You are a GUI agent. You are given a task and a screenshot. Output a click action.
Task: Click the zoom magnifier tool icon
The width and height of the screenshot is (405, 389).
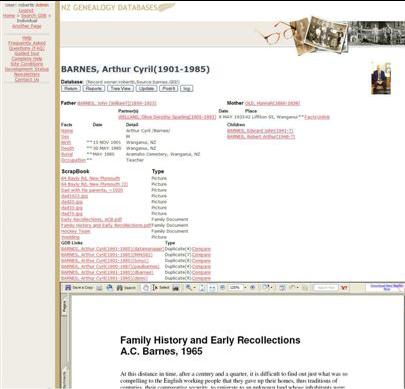click(189, 288)
